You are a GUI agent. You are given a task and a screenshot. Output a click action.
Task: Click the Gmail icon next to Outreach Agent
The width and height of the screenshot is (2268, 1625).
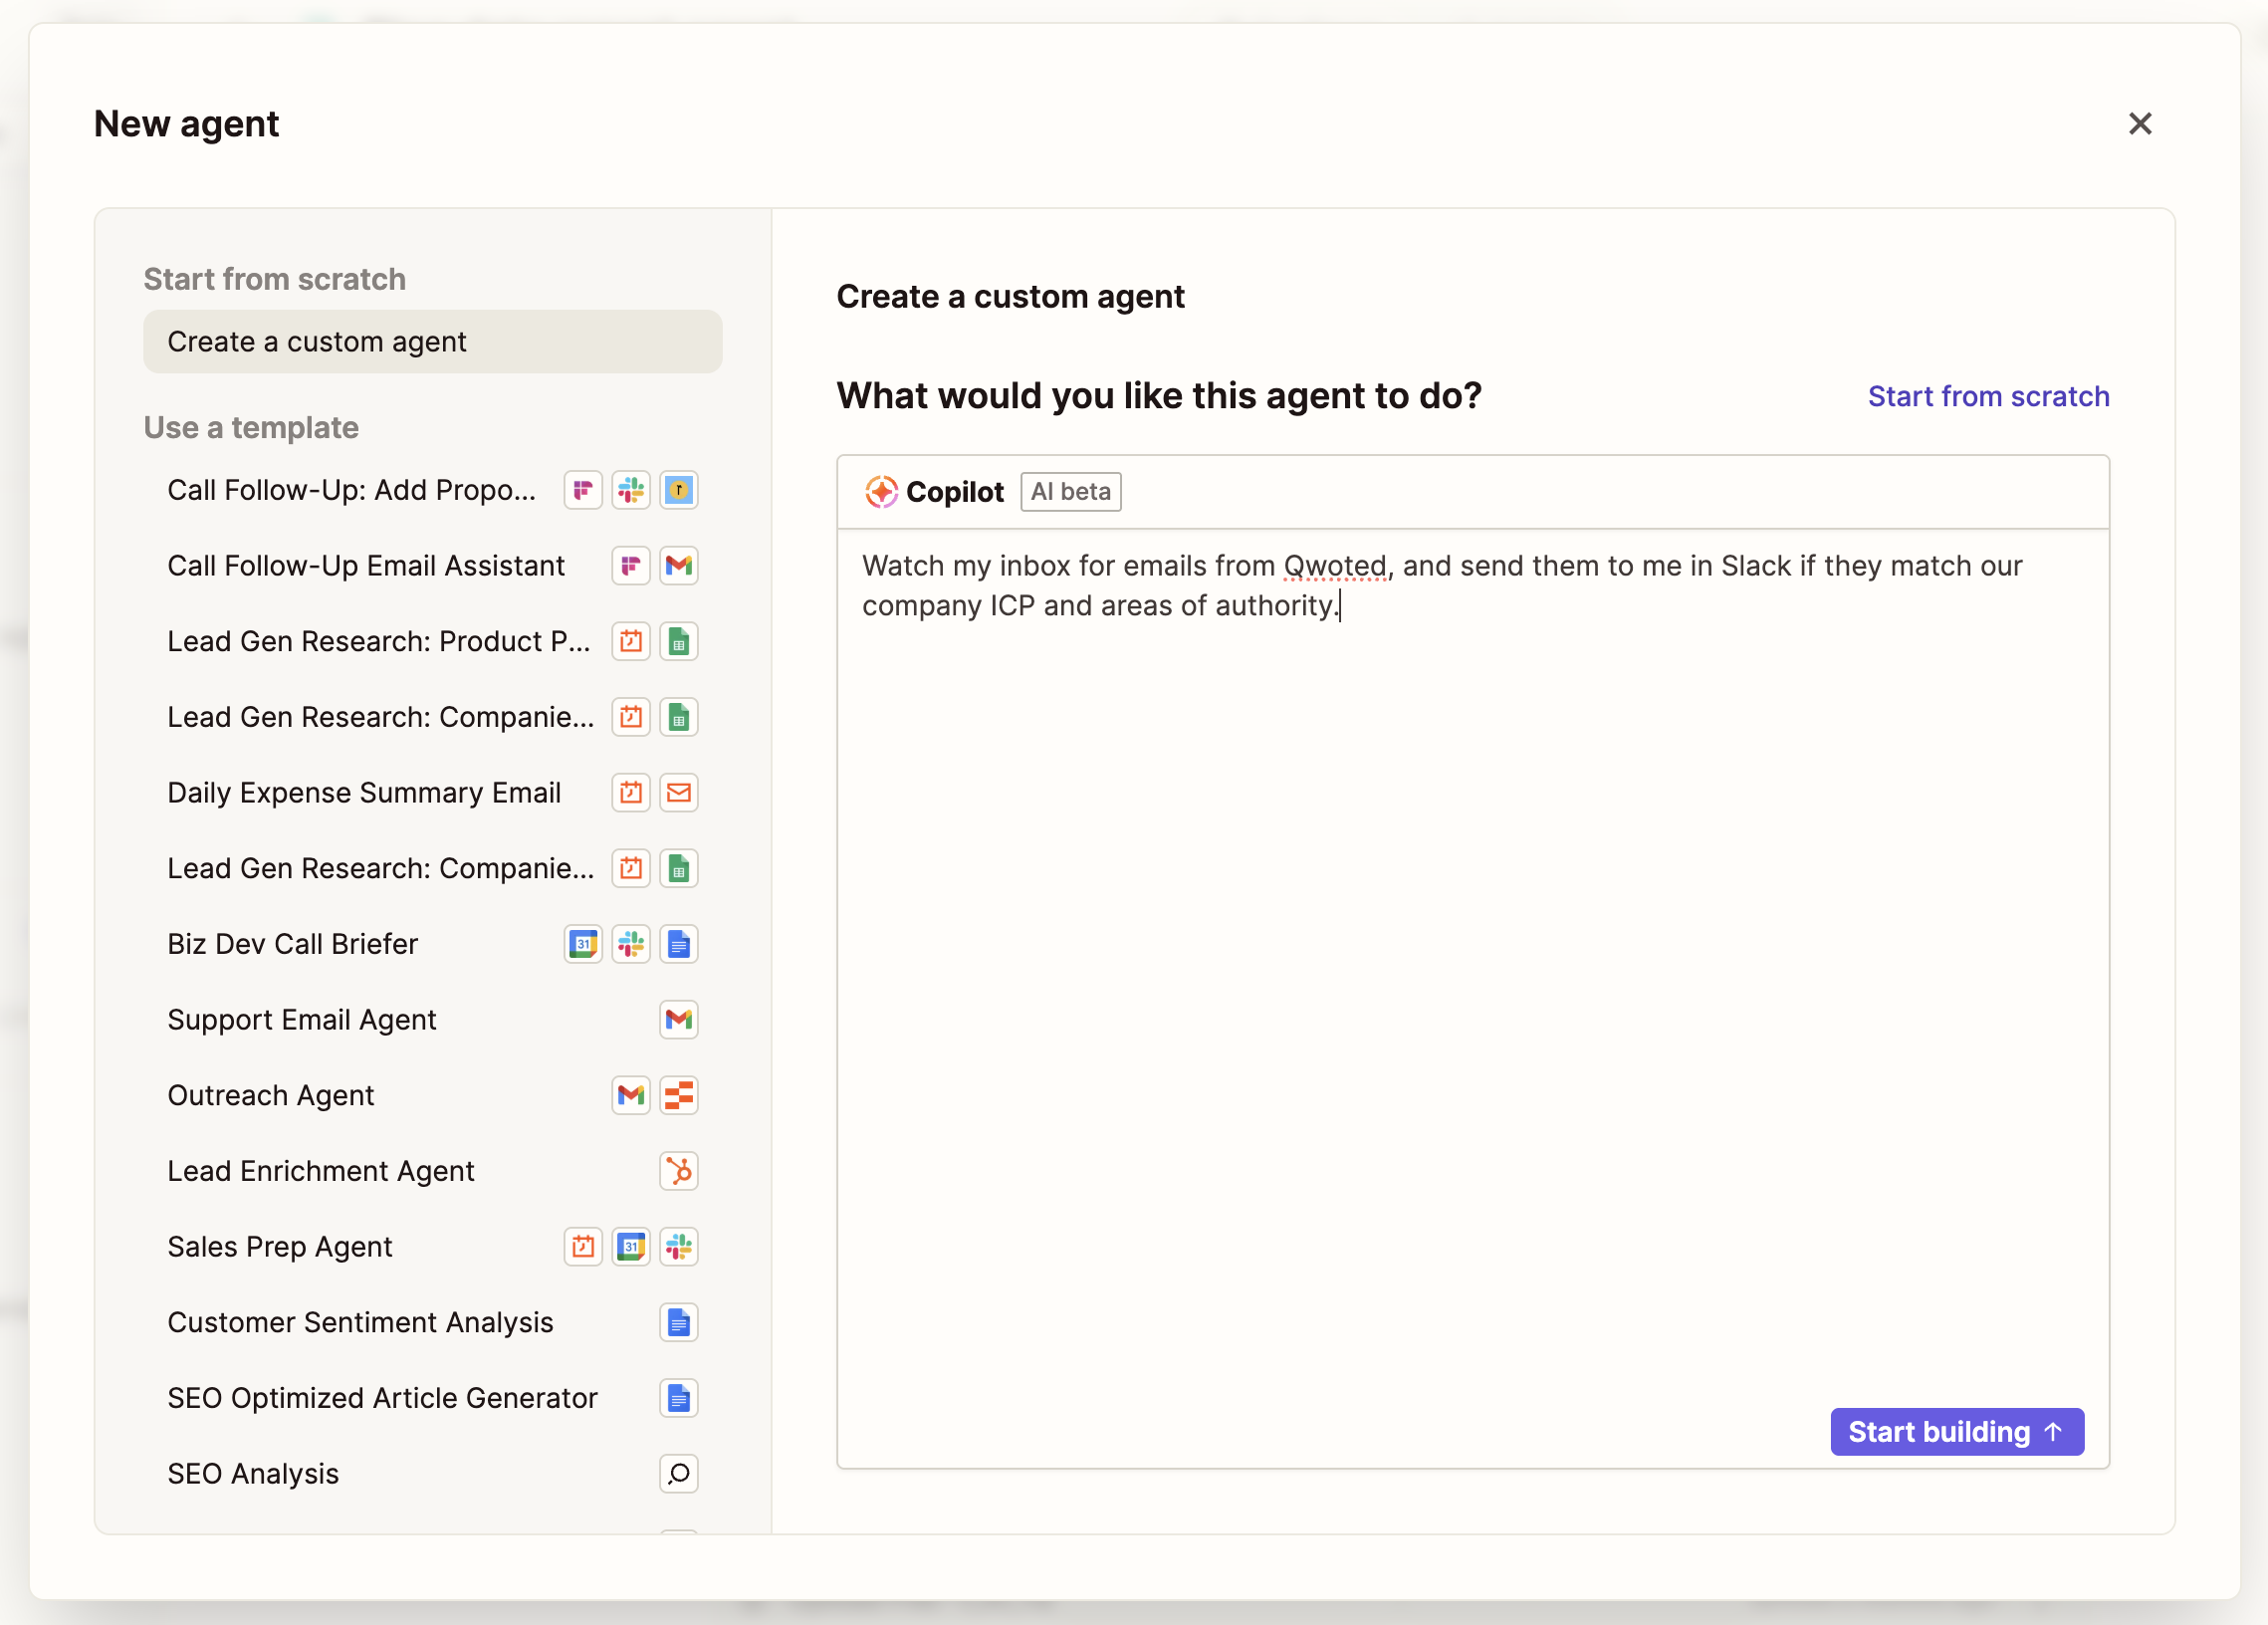click(x=631, y=1095)
